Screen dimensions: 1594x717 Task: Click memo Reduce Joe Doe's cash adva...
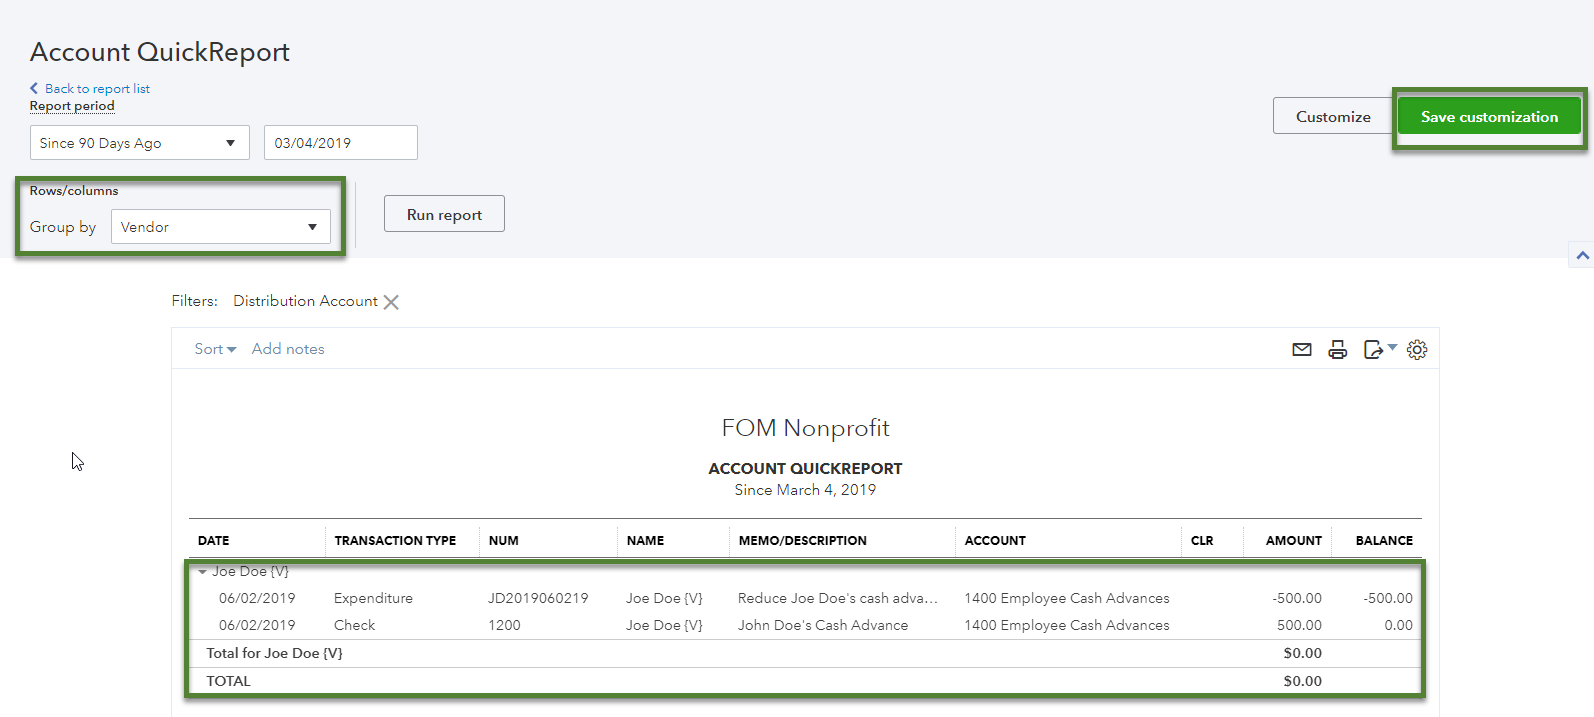838,598
